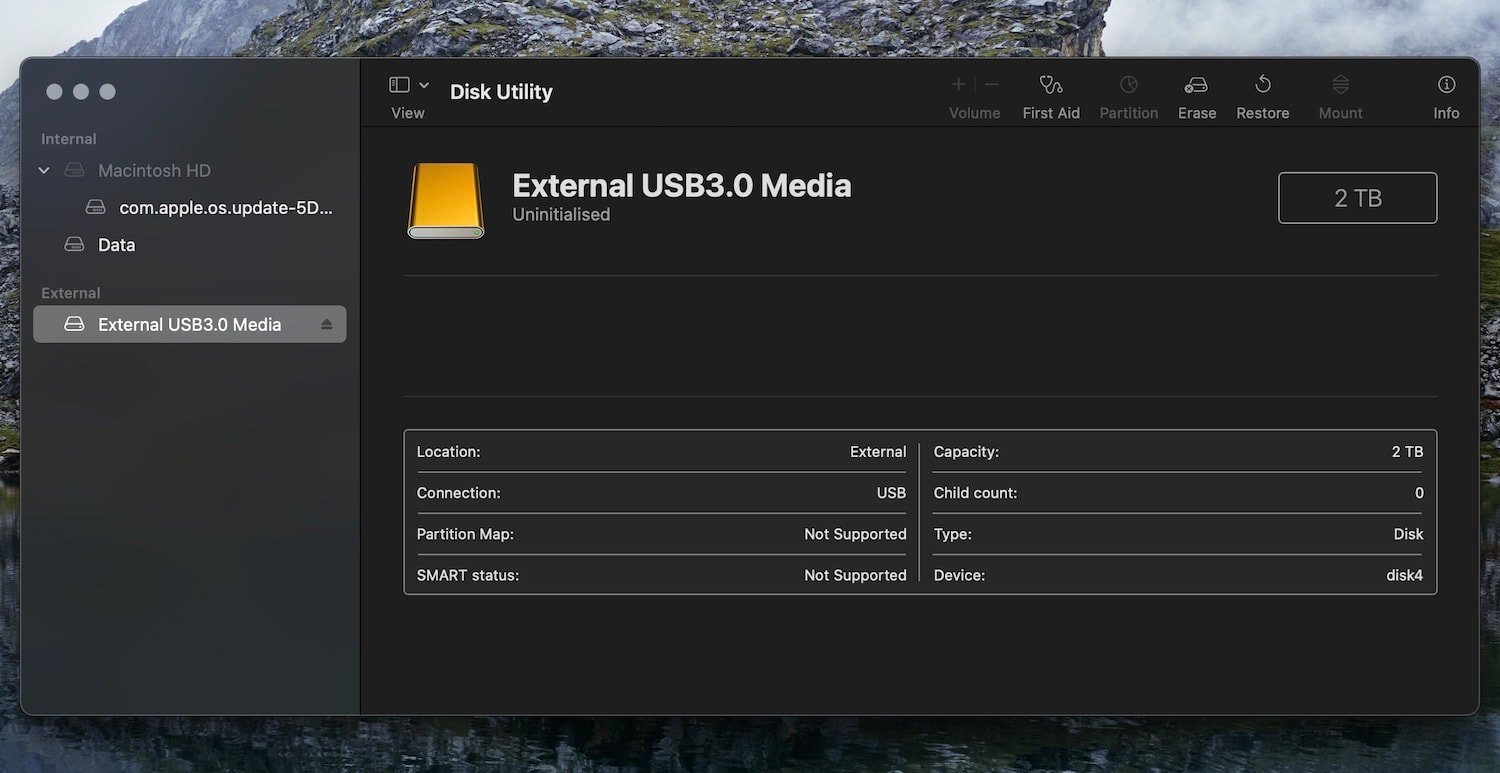Click the Mount toolbar icon
1500x773 pixels.
pyautogui.click(x=1341, y=85)
